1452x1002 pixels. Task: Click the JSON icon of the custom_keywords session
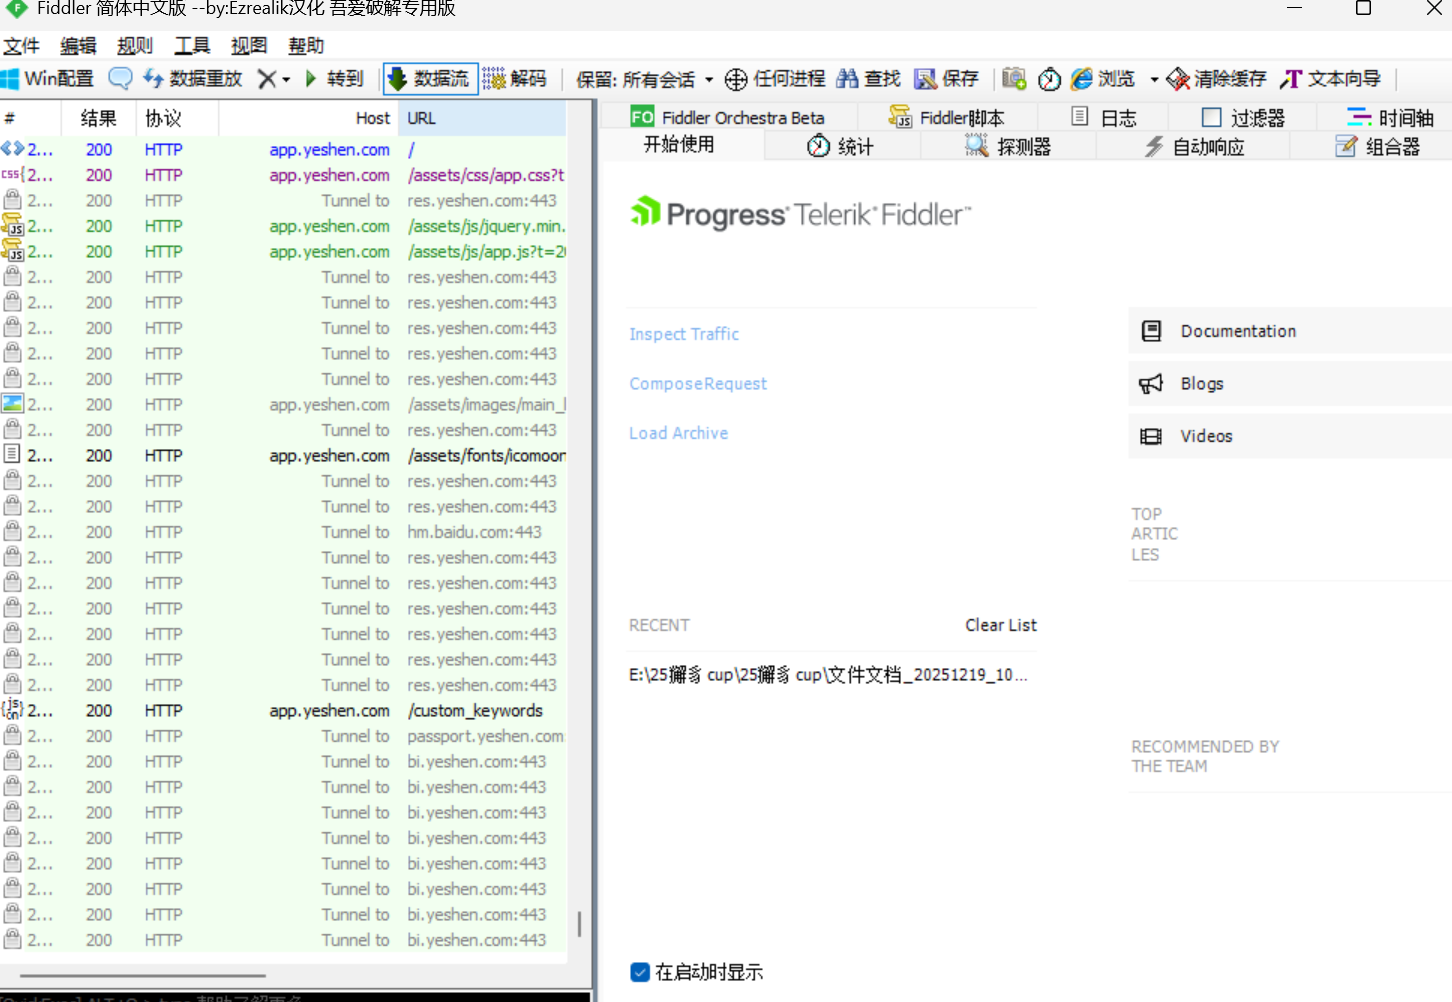[12, 710]
